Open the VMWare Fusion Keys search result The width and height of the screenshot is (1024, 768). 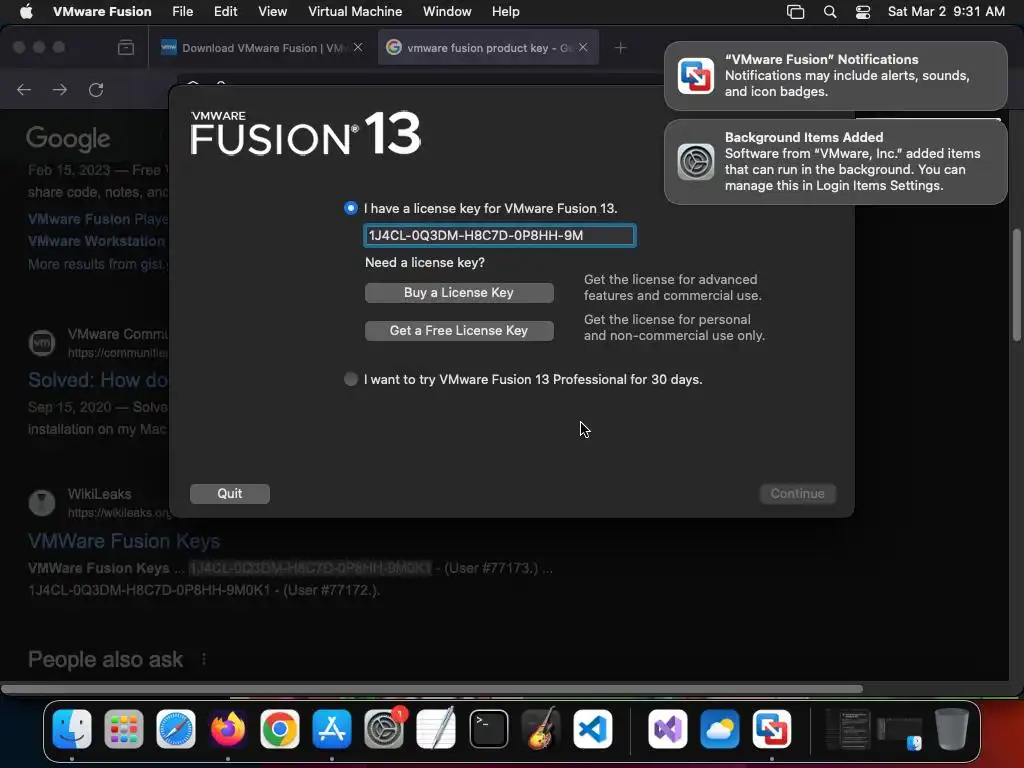[x=124, y=541]
